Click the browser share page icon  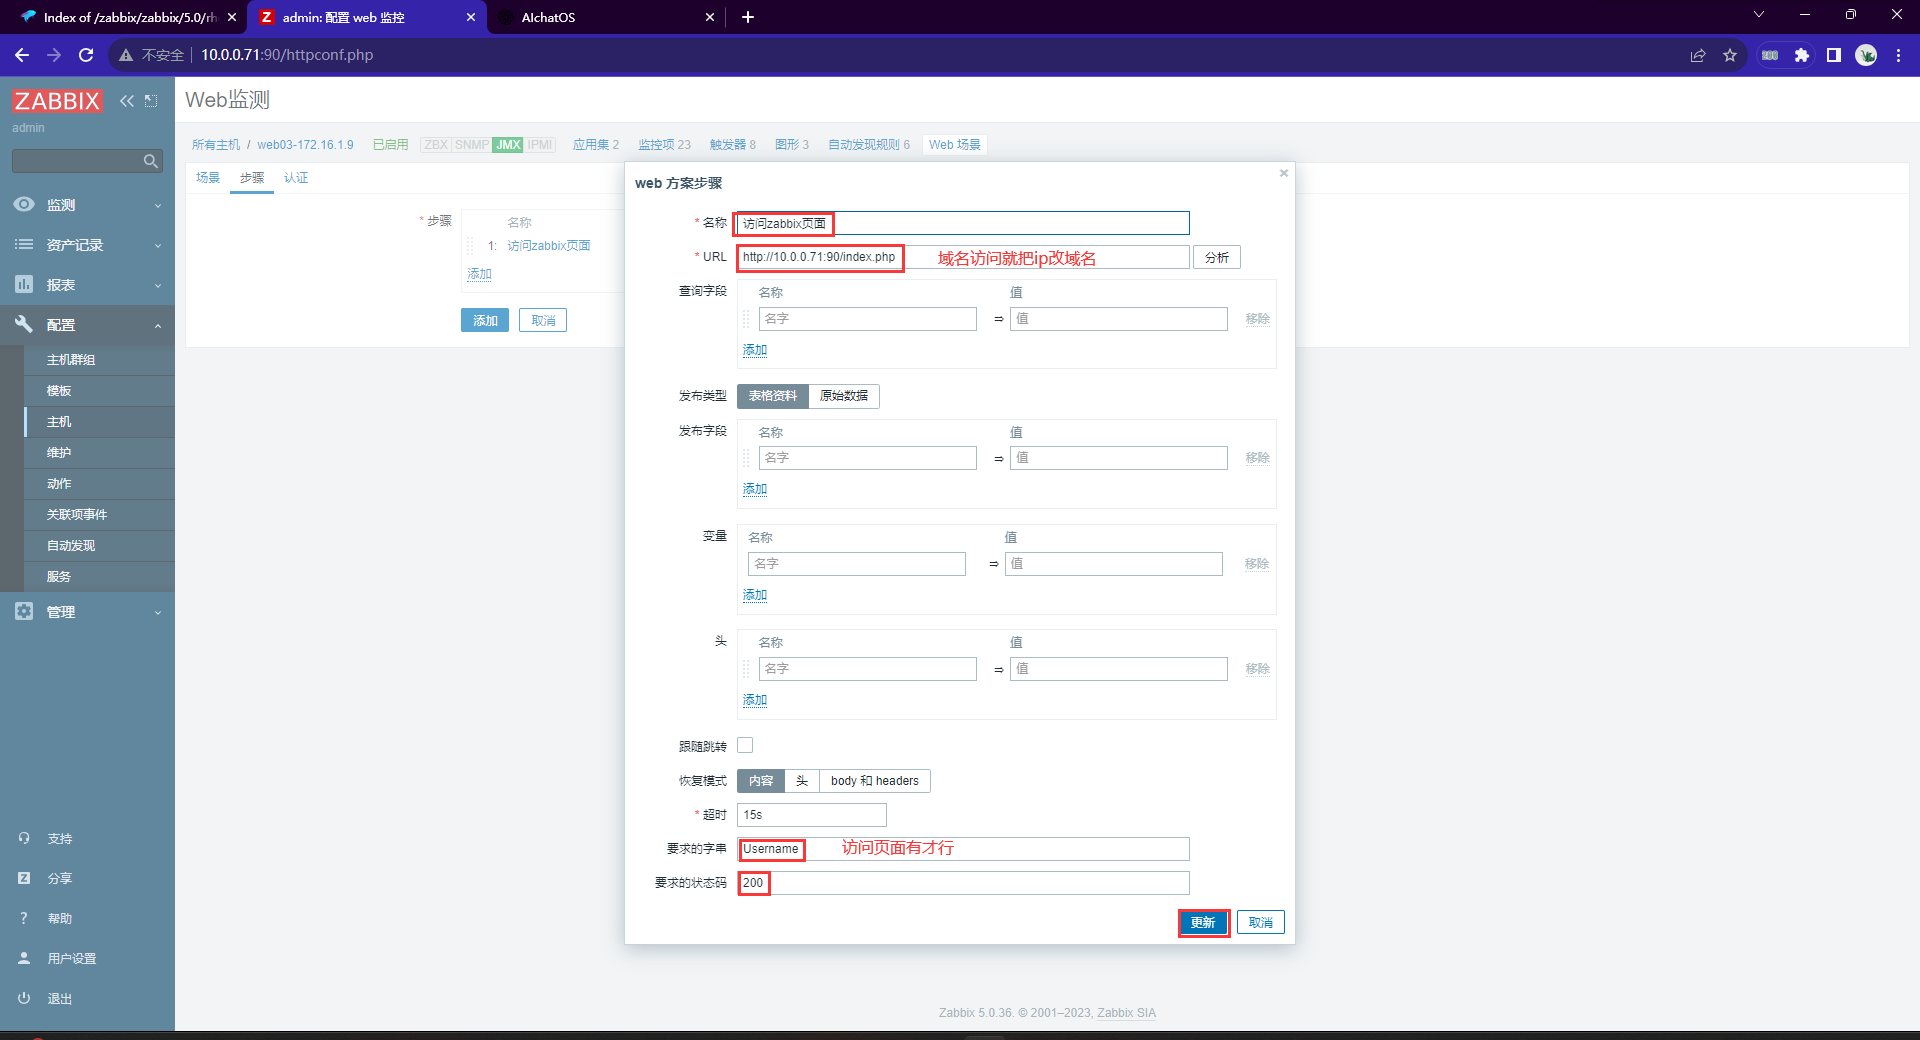pos(1698,55)
